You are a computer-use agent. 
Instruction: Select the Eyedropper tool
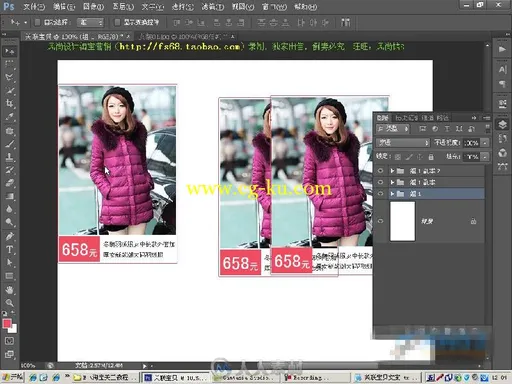(9, 117)
